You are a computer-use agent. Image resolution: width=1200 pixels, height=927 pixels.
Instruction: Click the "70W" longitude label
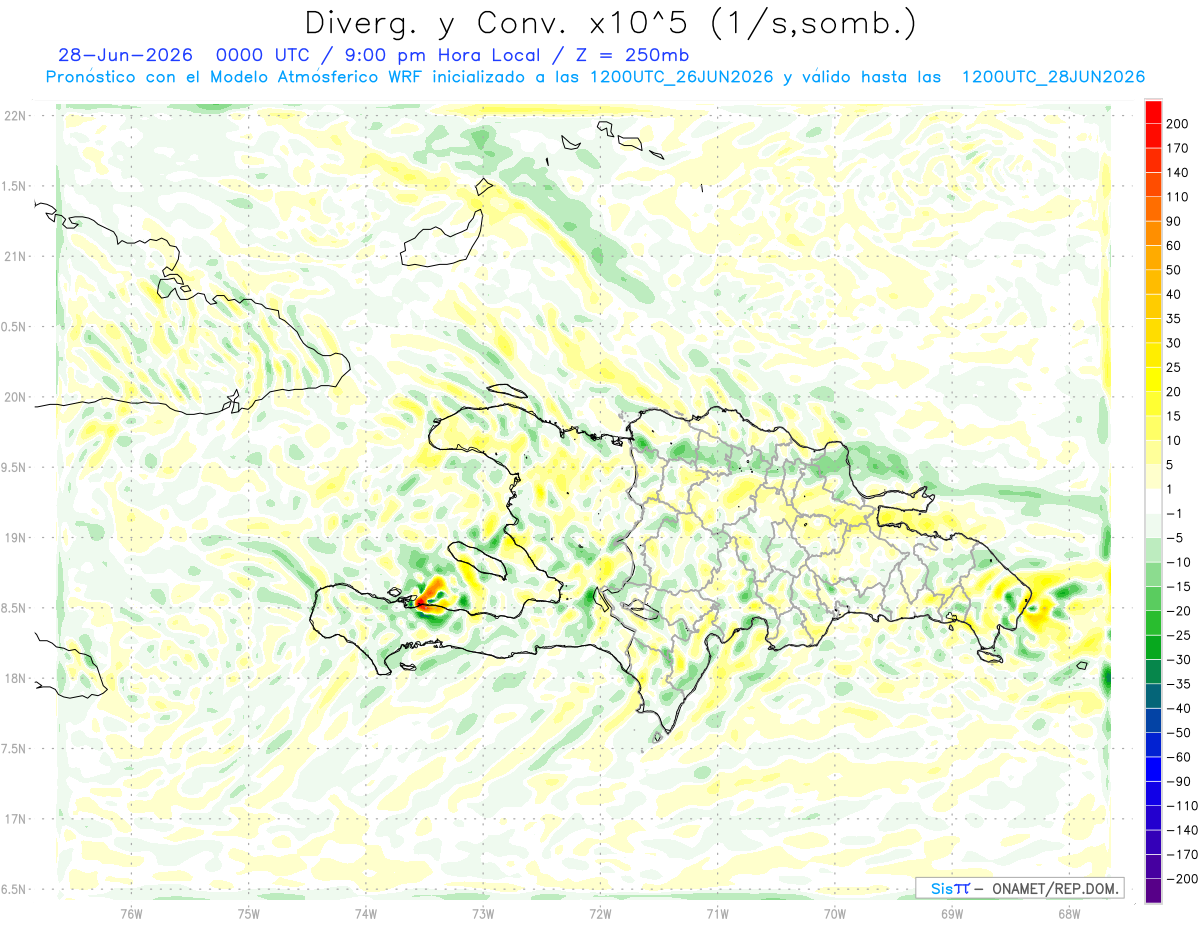(x=835, y=913)
